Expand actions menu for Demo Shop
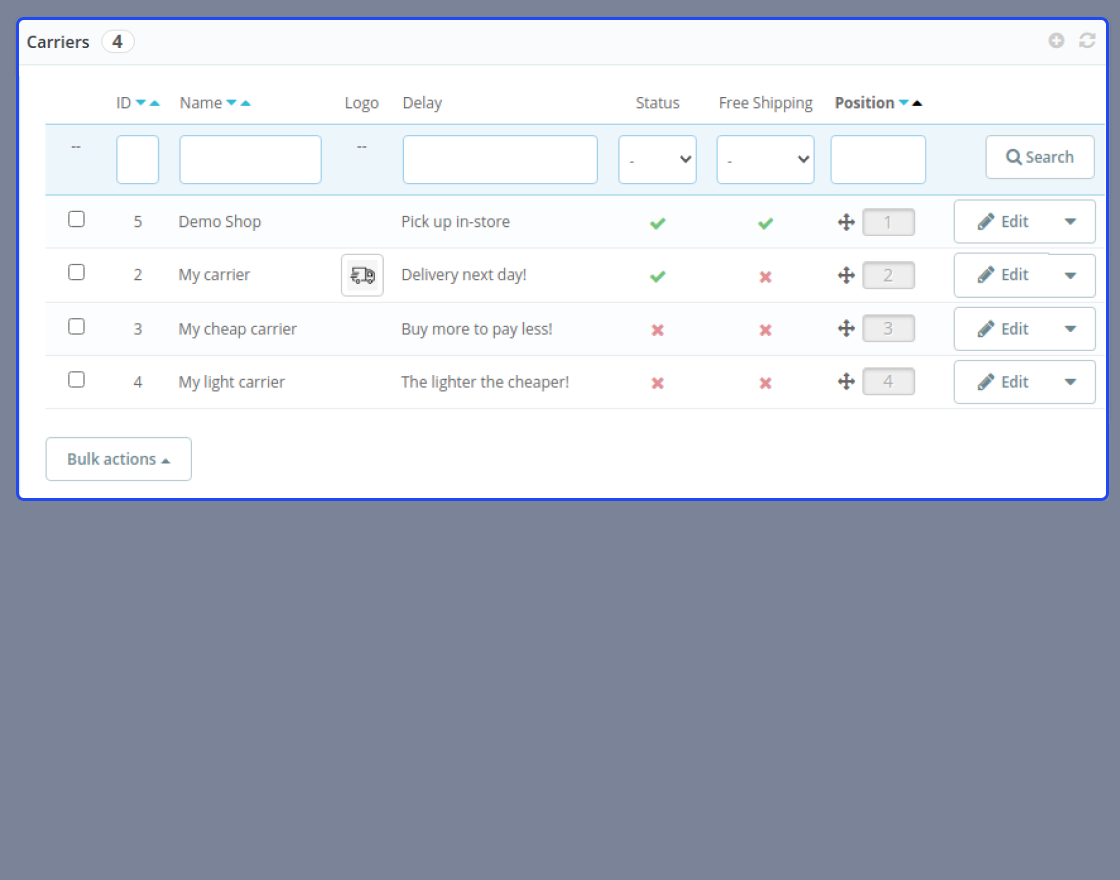The height and width of the screenshot is (880, 1120). click(x=1071, y=221)
